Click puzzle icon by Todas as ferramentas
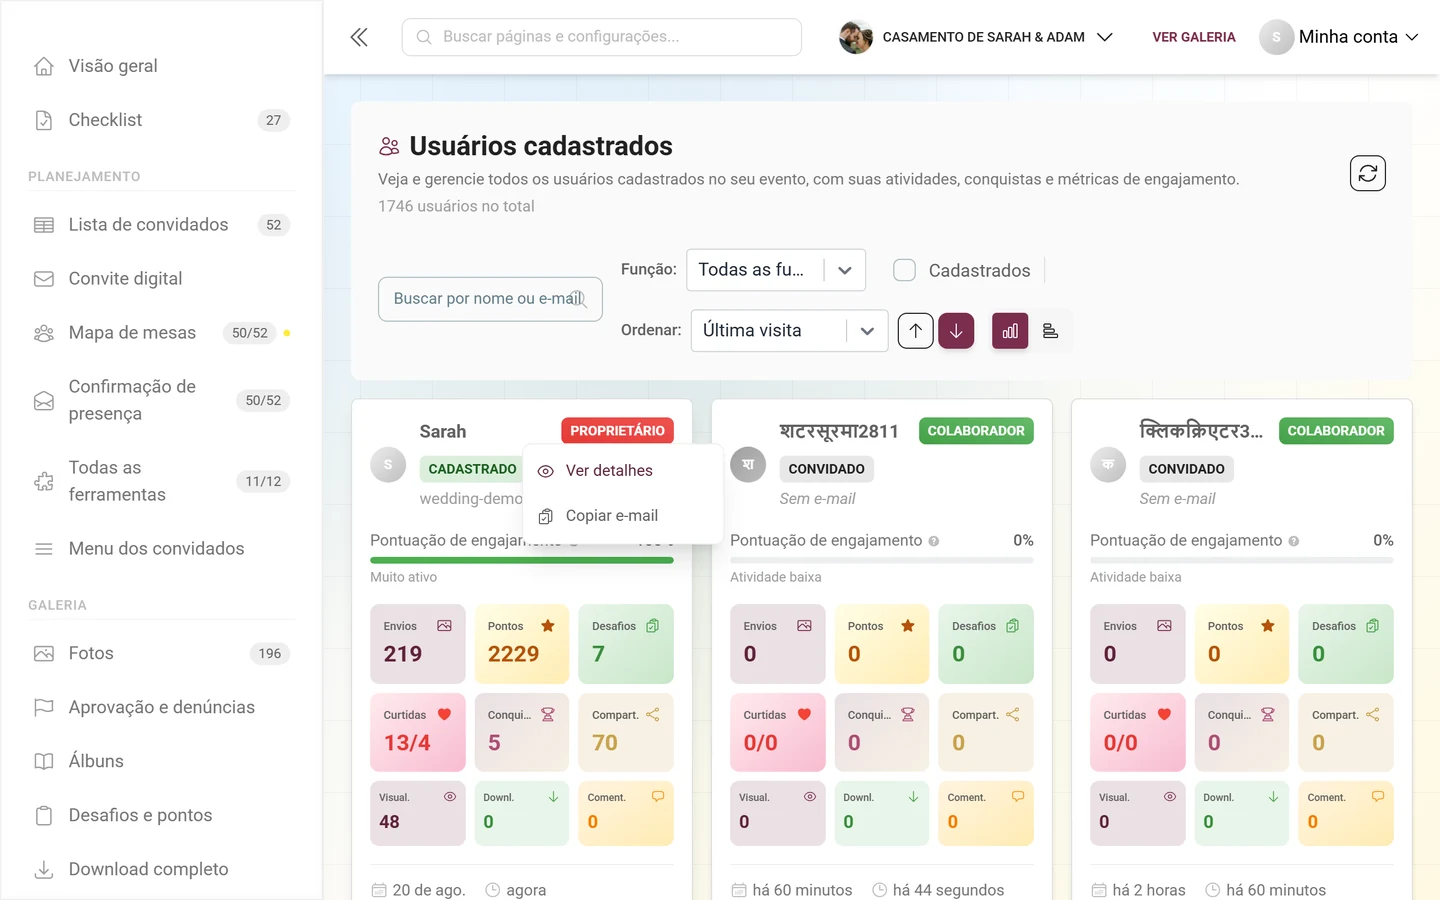 coord(44,481)
